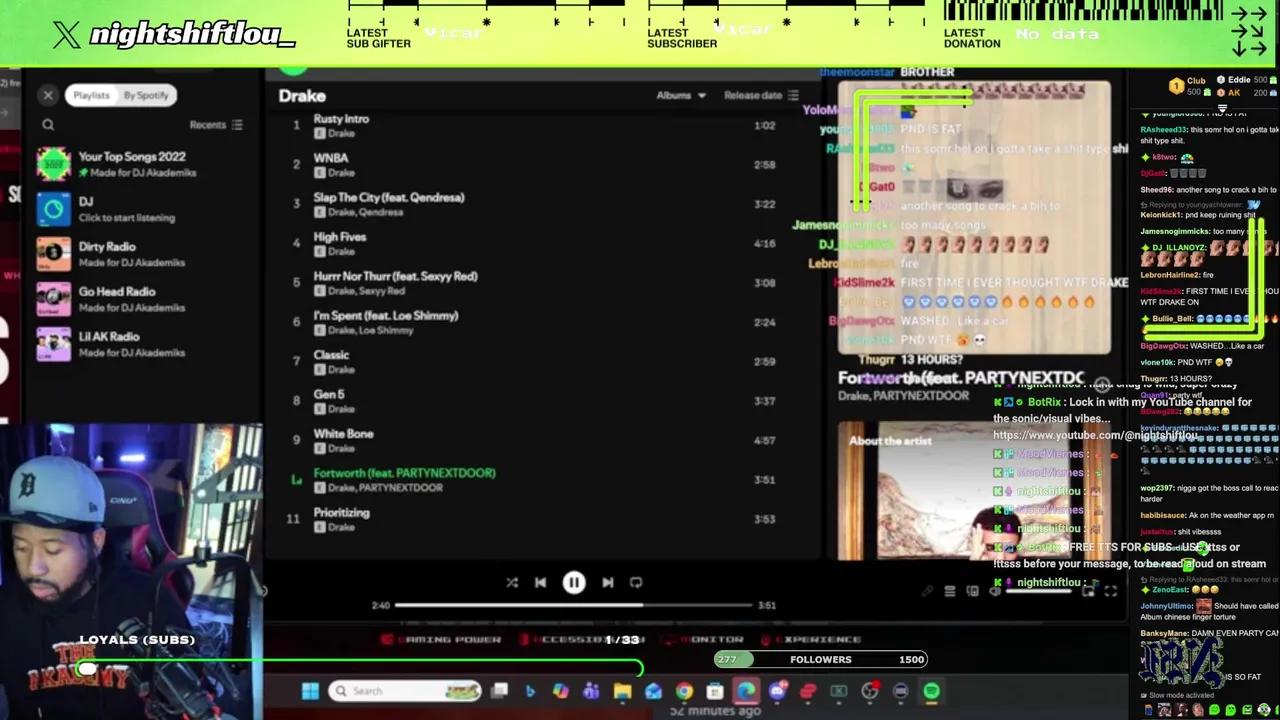Open the Recents sort menu
1280x720 pixels.
click(216, 125)
